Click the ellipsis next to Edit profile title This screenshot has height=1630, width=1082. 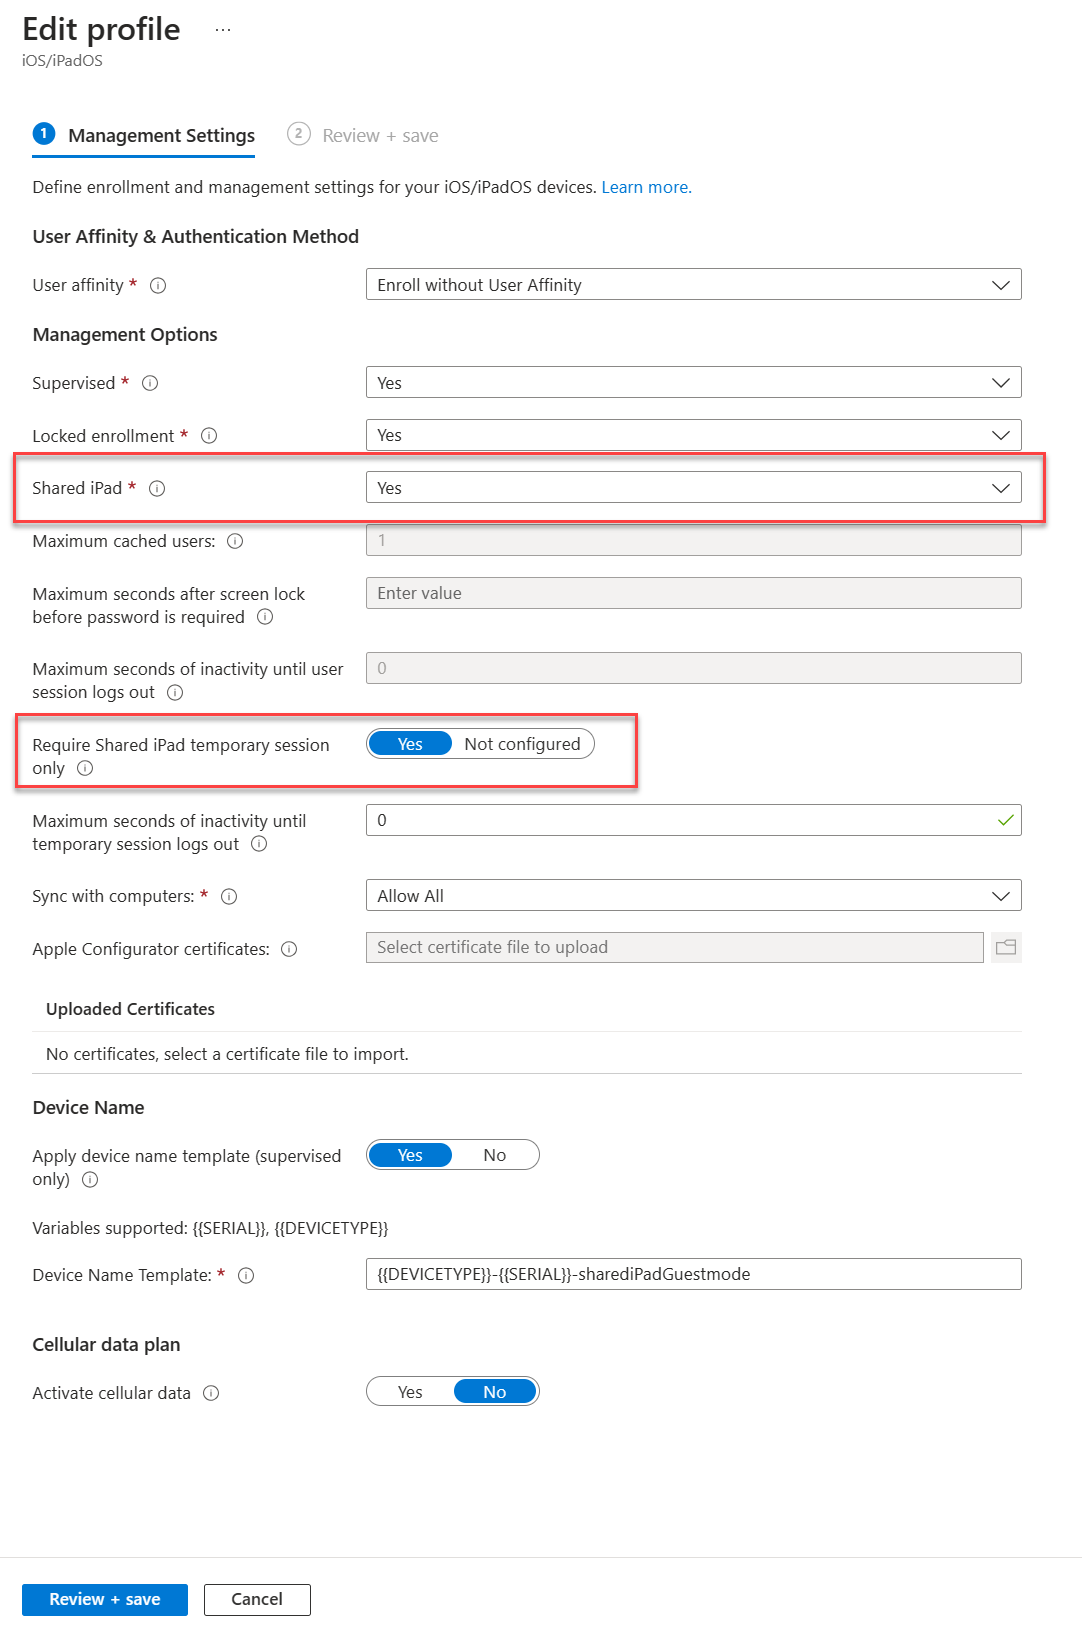222,28
